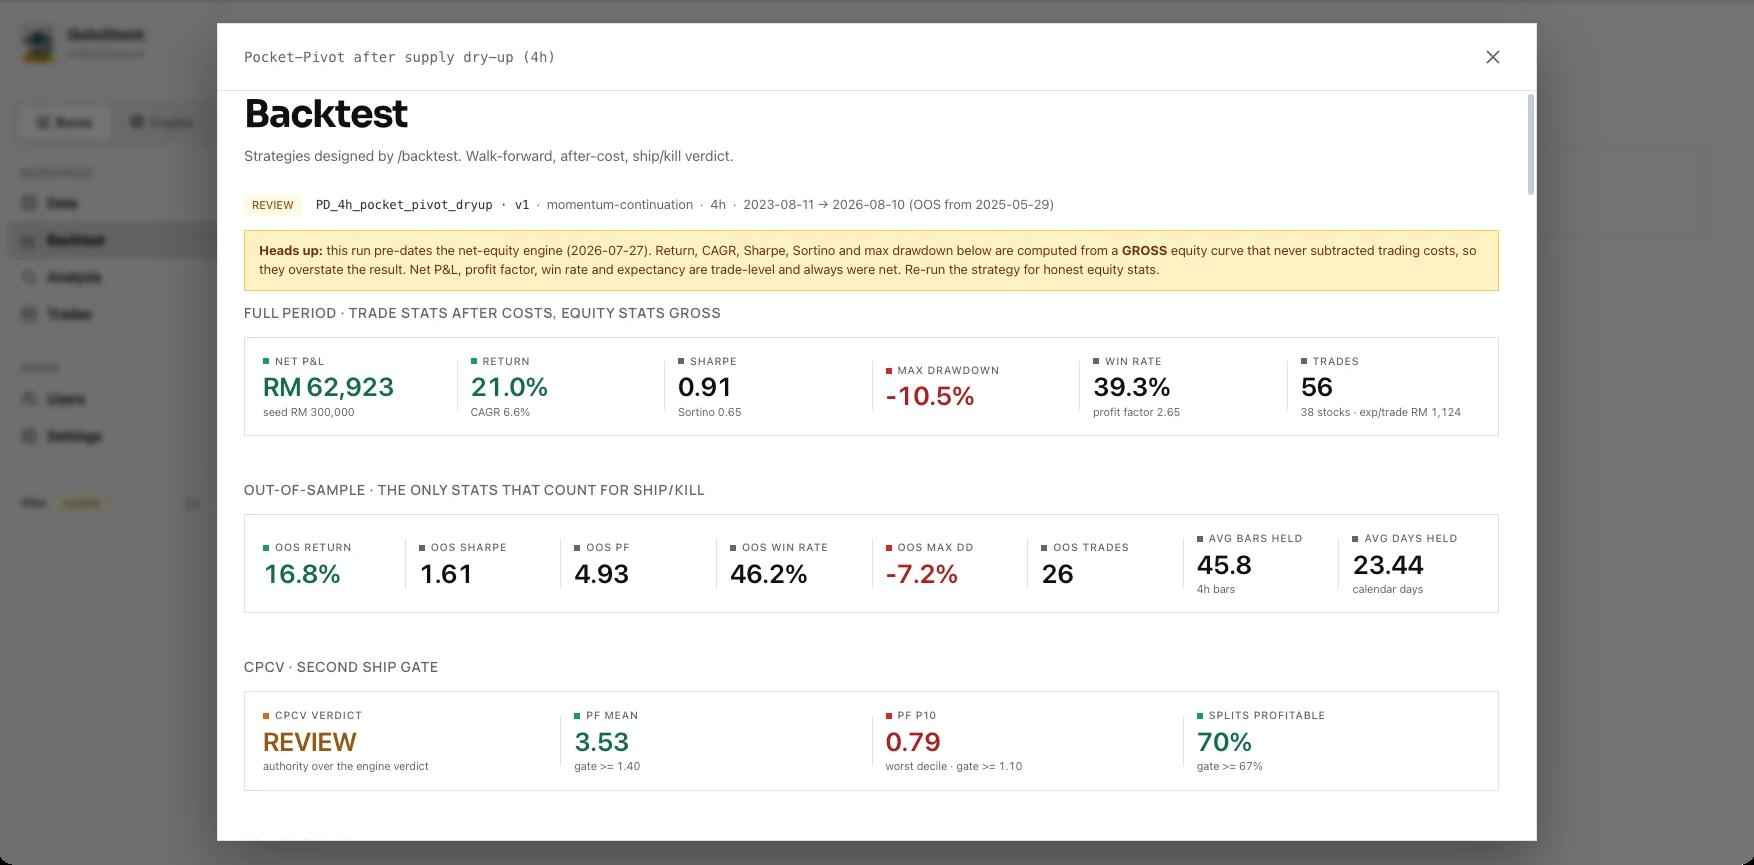Click the dialog title 'Pocket-Pivot after supply dry-up (4h)'
This screenshot has width=1754, height=865.
(399, 57)
